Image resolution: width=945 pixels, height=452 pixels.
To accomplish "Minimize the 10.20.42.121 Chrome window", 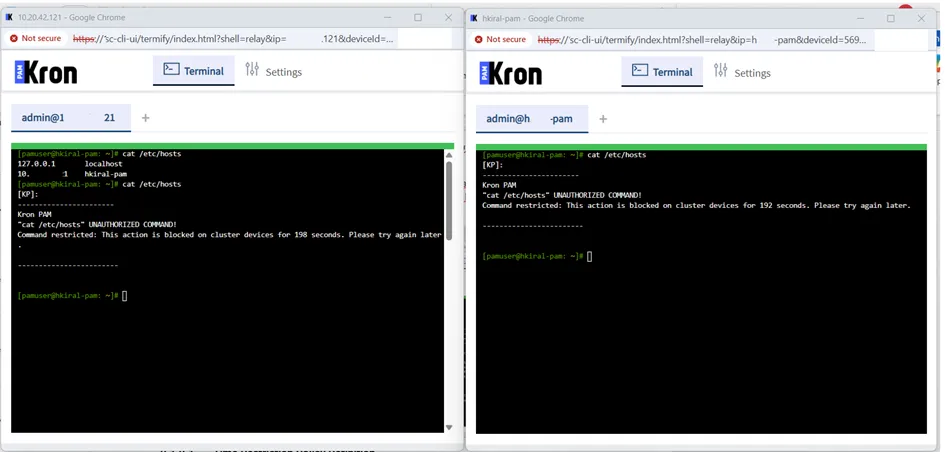I will click(x=387, y=17).
